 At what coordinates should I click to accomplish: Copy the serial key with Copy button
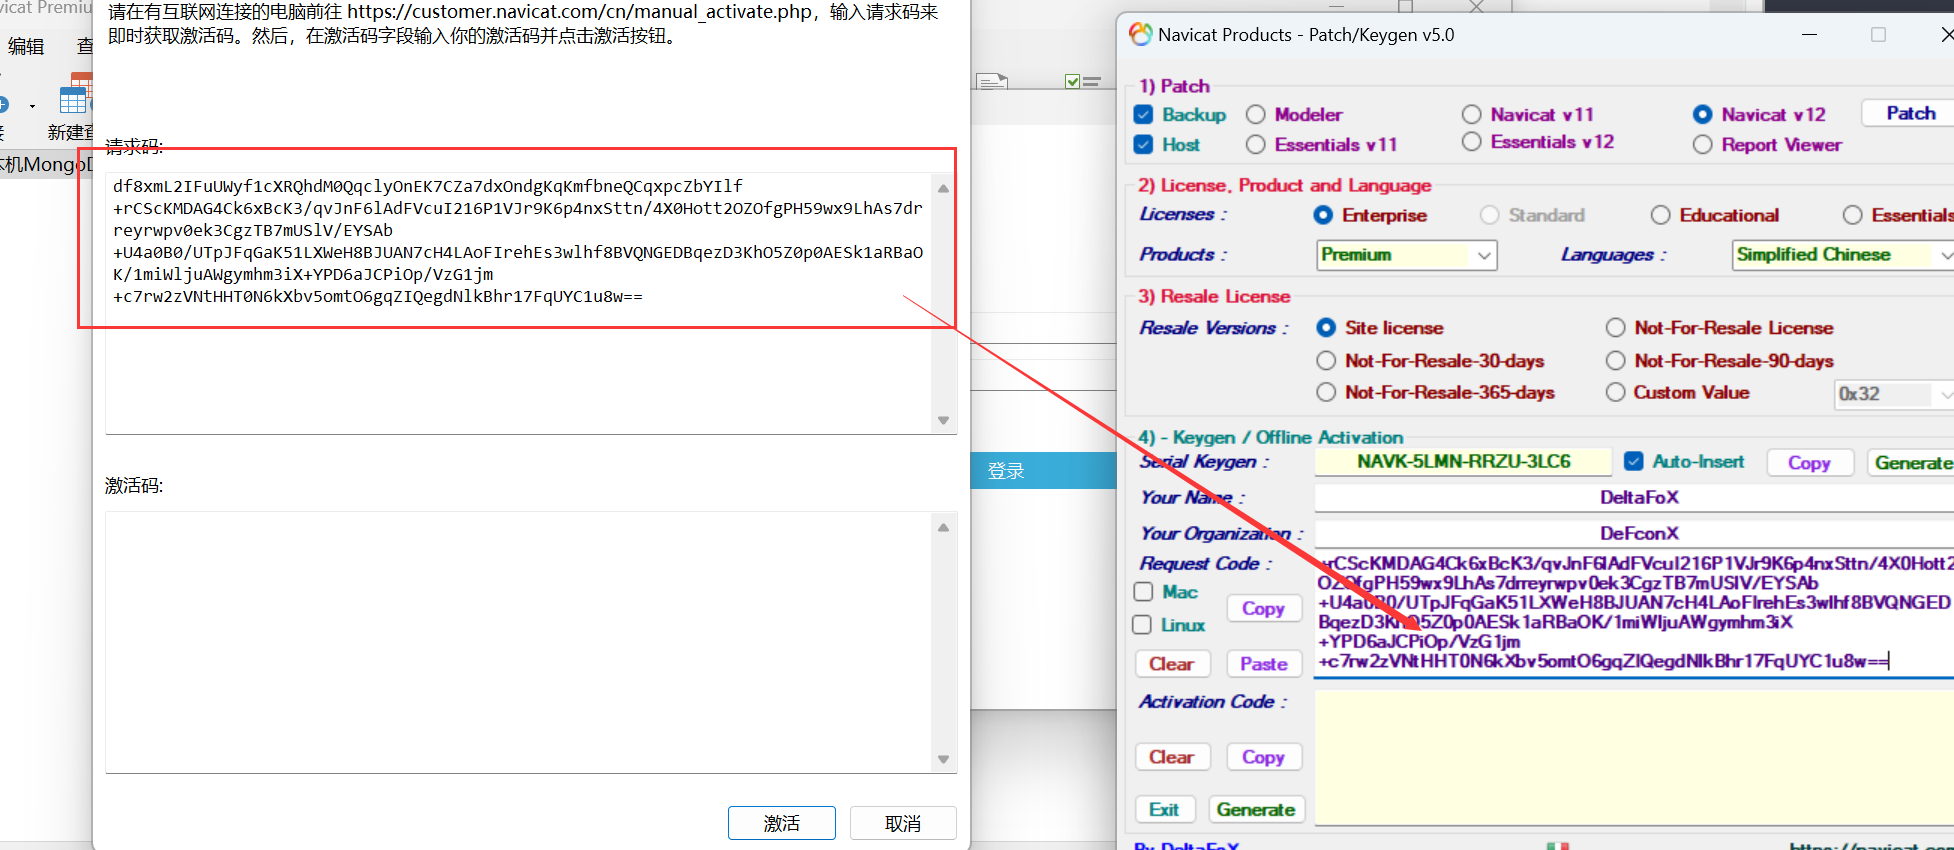[x=1809, y=463]
